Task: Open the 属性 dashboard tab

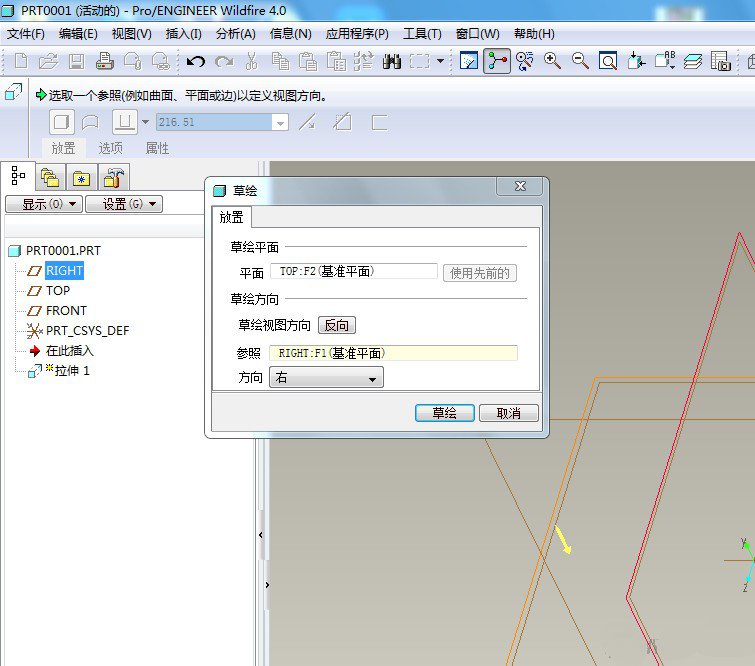Action: [x=157, y=148]
